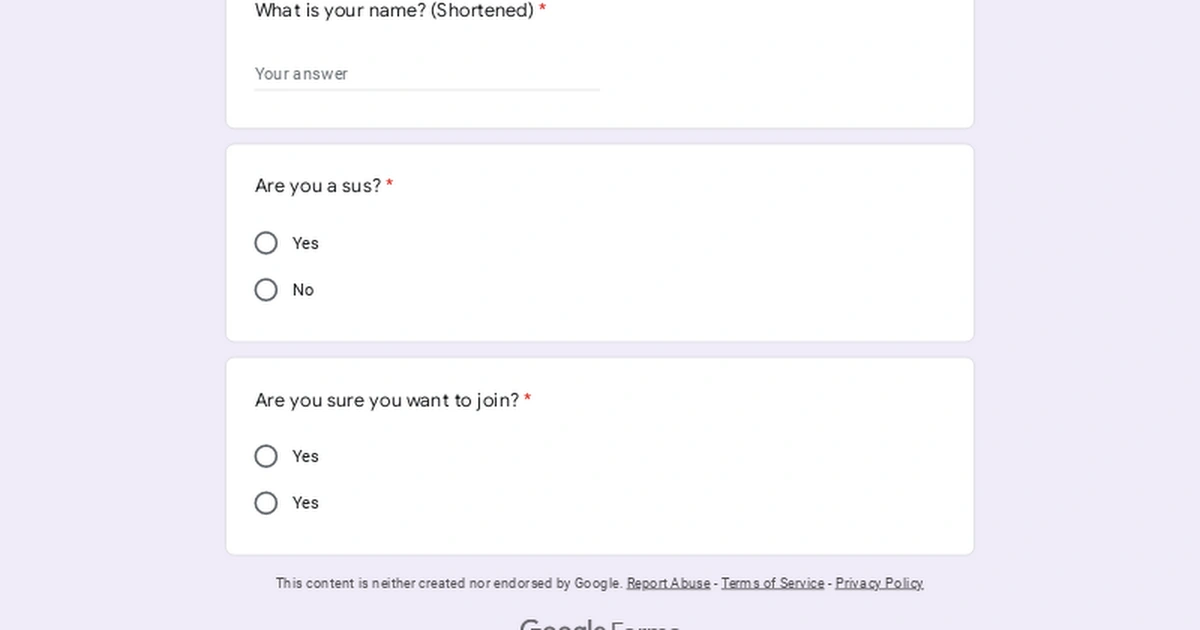1200x630 pixels.
Task: Open the Terms of Service link
Action: tap(771, 583)
